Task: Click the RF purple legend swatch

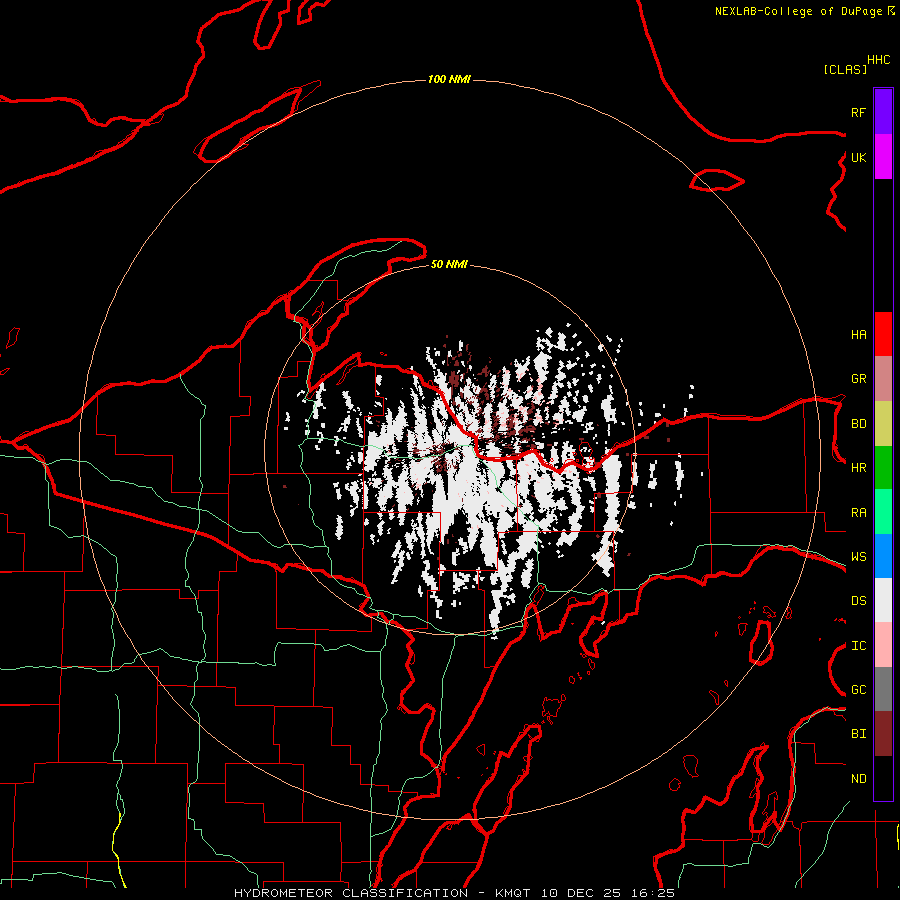Action: tap(883, 112)
